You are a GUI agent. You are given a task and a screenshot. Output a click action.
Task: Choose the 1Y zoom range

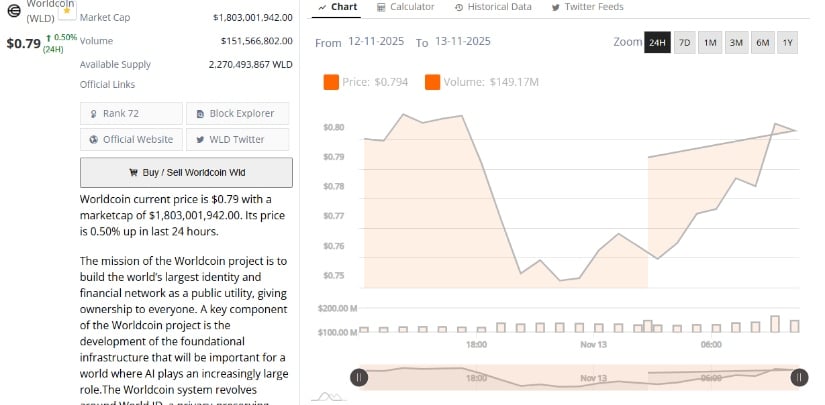pos(788,43)
